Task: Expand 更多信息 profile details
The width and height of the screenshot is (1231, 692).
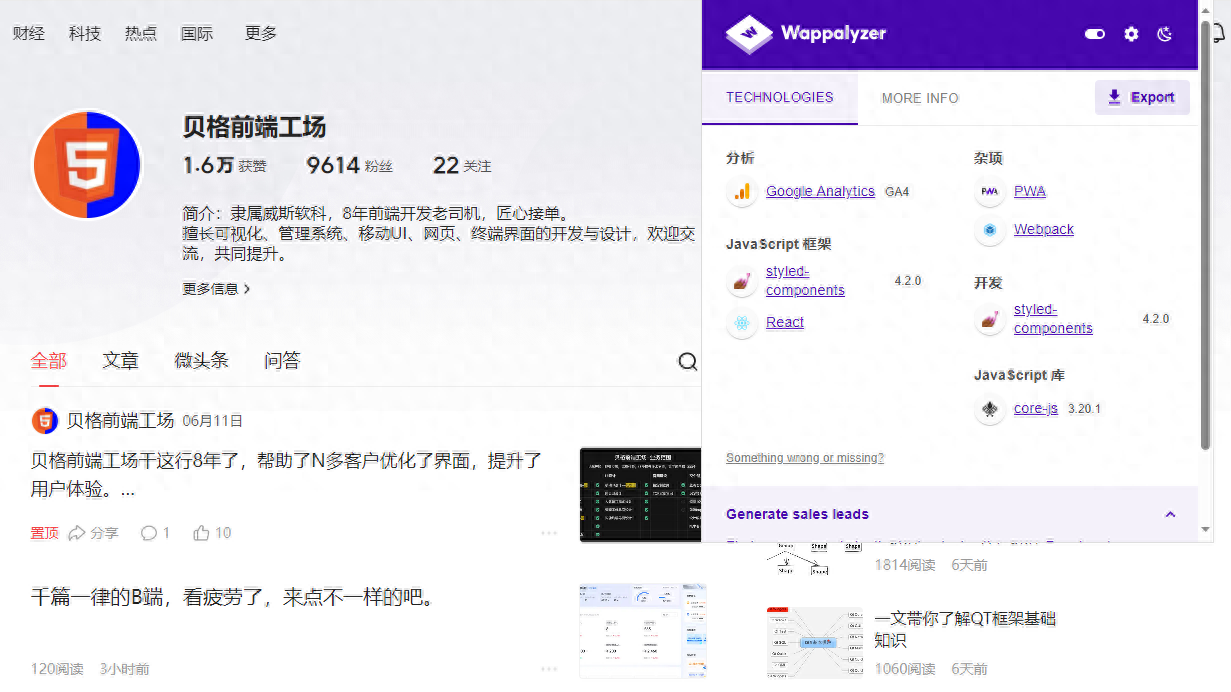Action: pos(216,289)
